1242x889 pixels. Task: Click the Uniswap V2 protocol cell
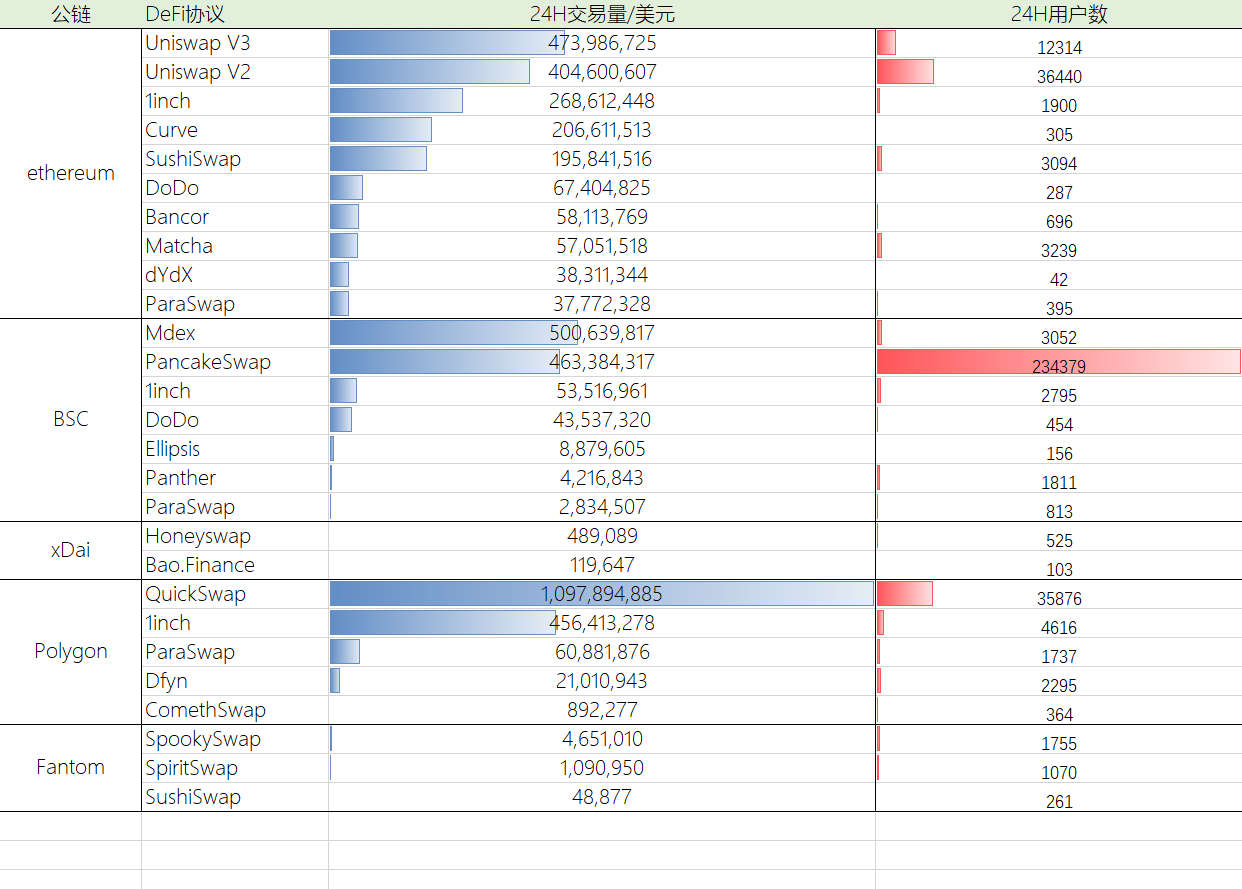coord(235,72)
